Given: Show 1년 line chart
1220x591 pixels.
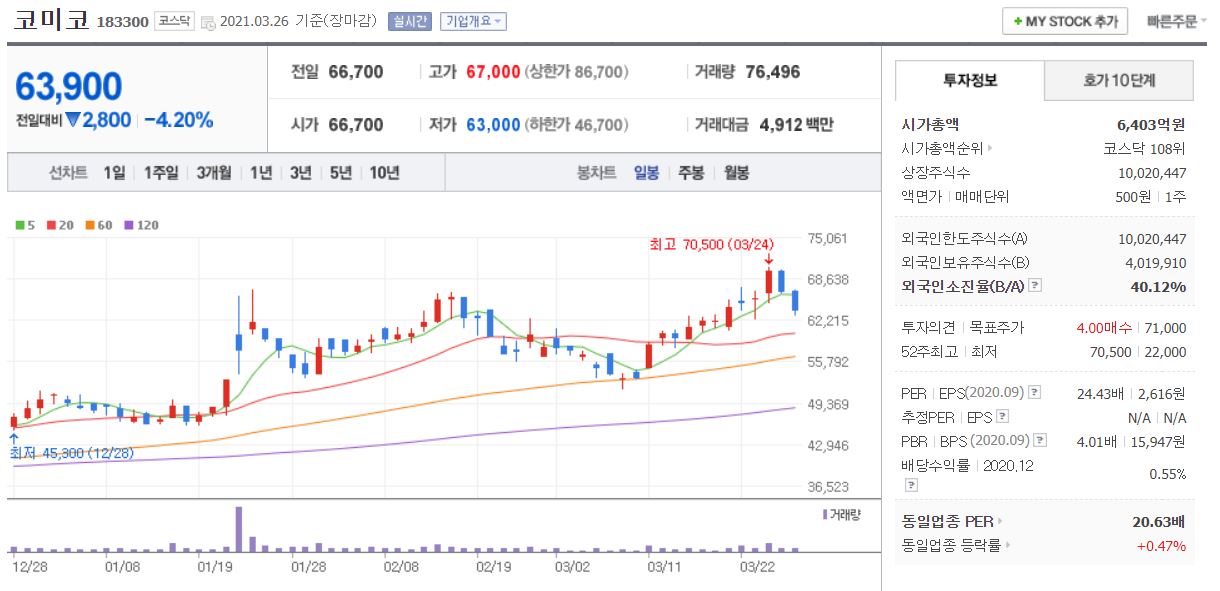Looking at the screenshot, I should coord(260,172).
